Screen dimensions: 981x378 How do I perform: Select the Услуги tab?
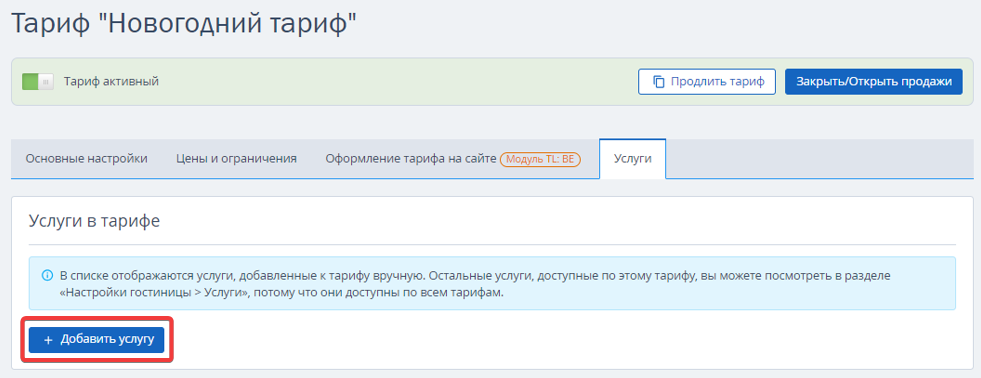[x=633, y=158]
